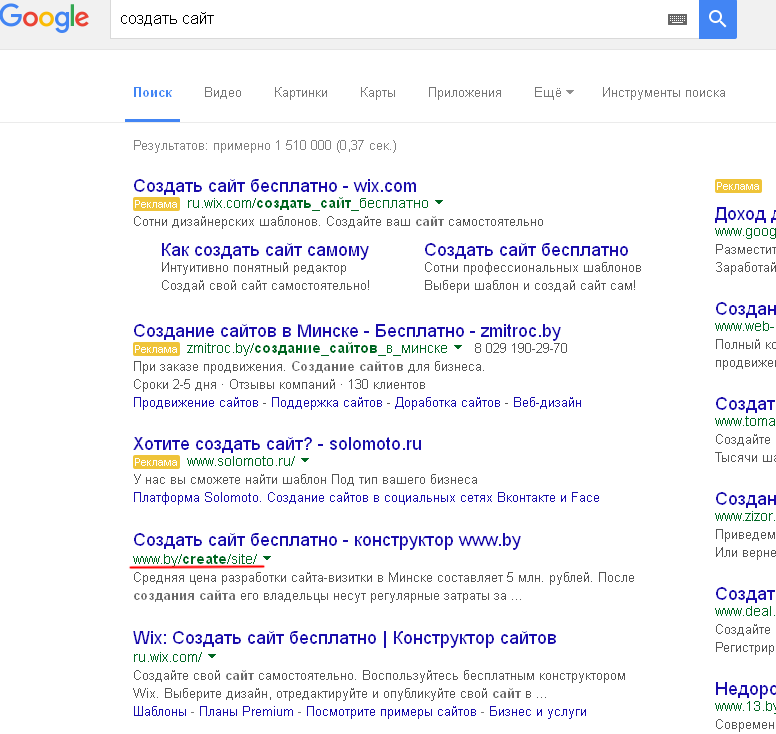Screen dimensions: 776x734
Task: Switch to the Видео tab
Action: click(x=223, y=93)
